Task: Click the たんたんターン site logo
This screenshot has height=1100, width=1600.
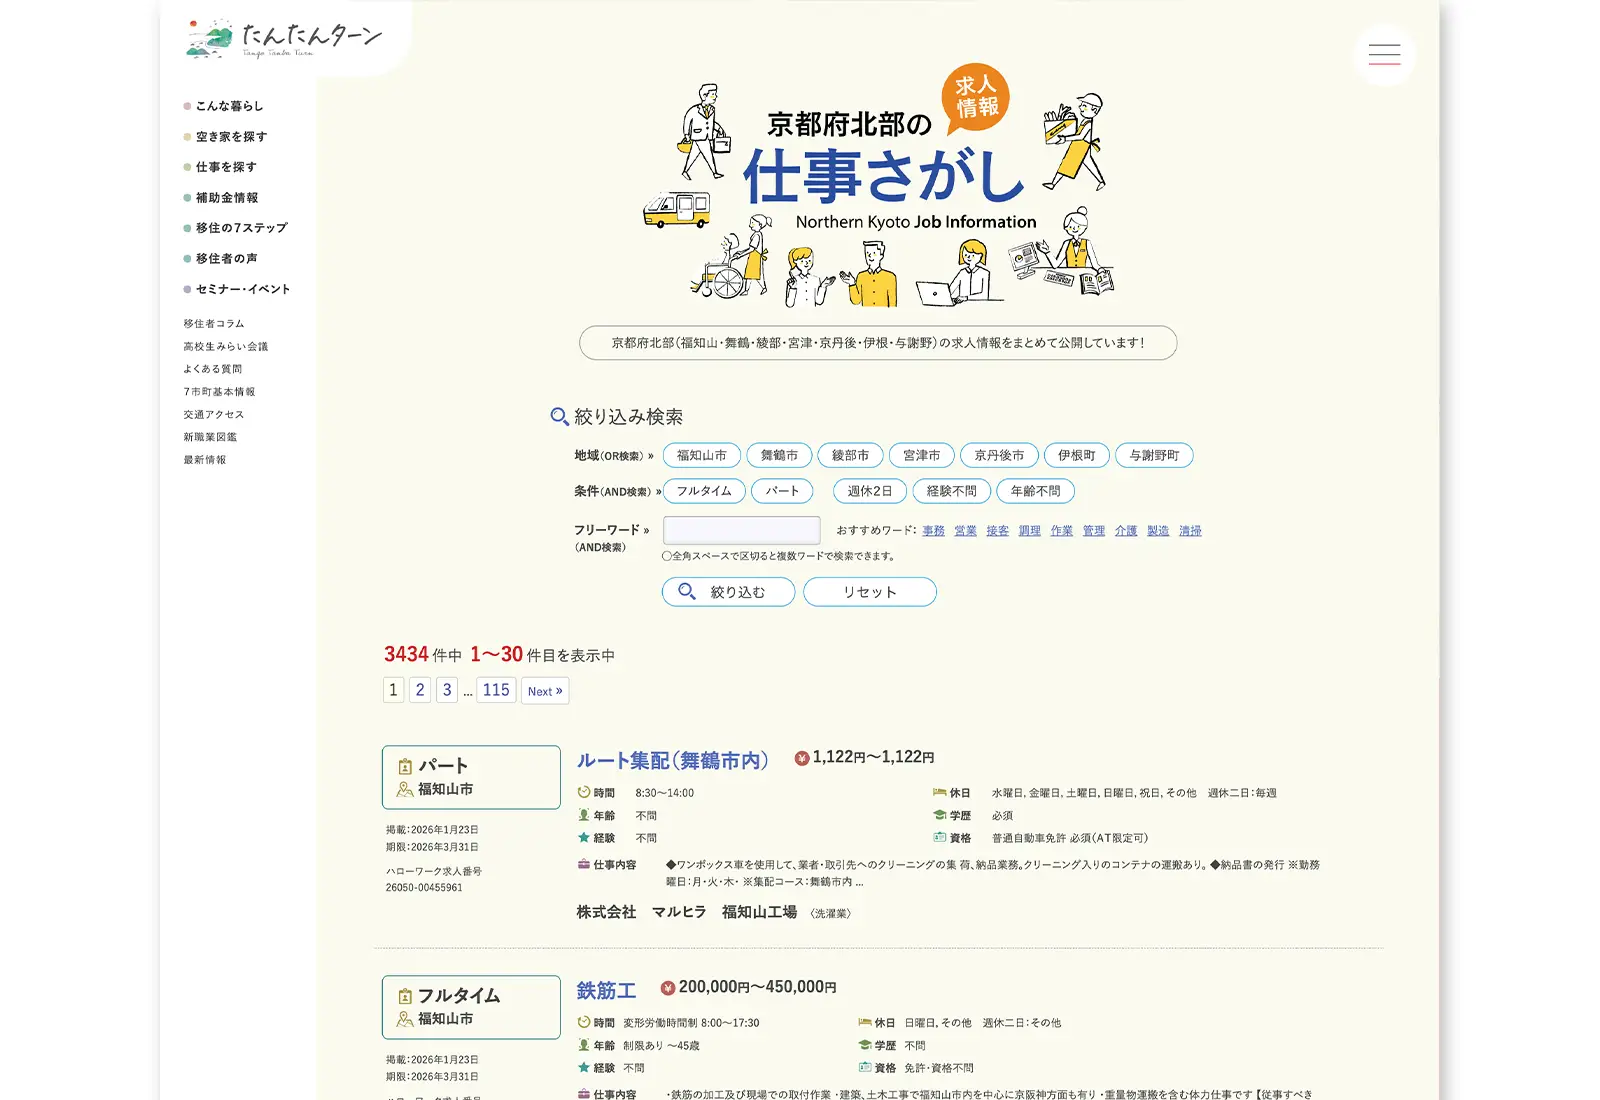Action: (x=285, y=39)
